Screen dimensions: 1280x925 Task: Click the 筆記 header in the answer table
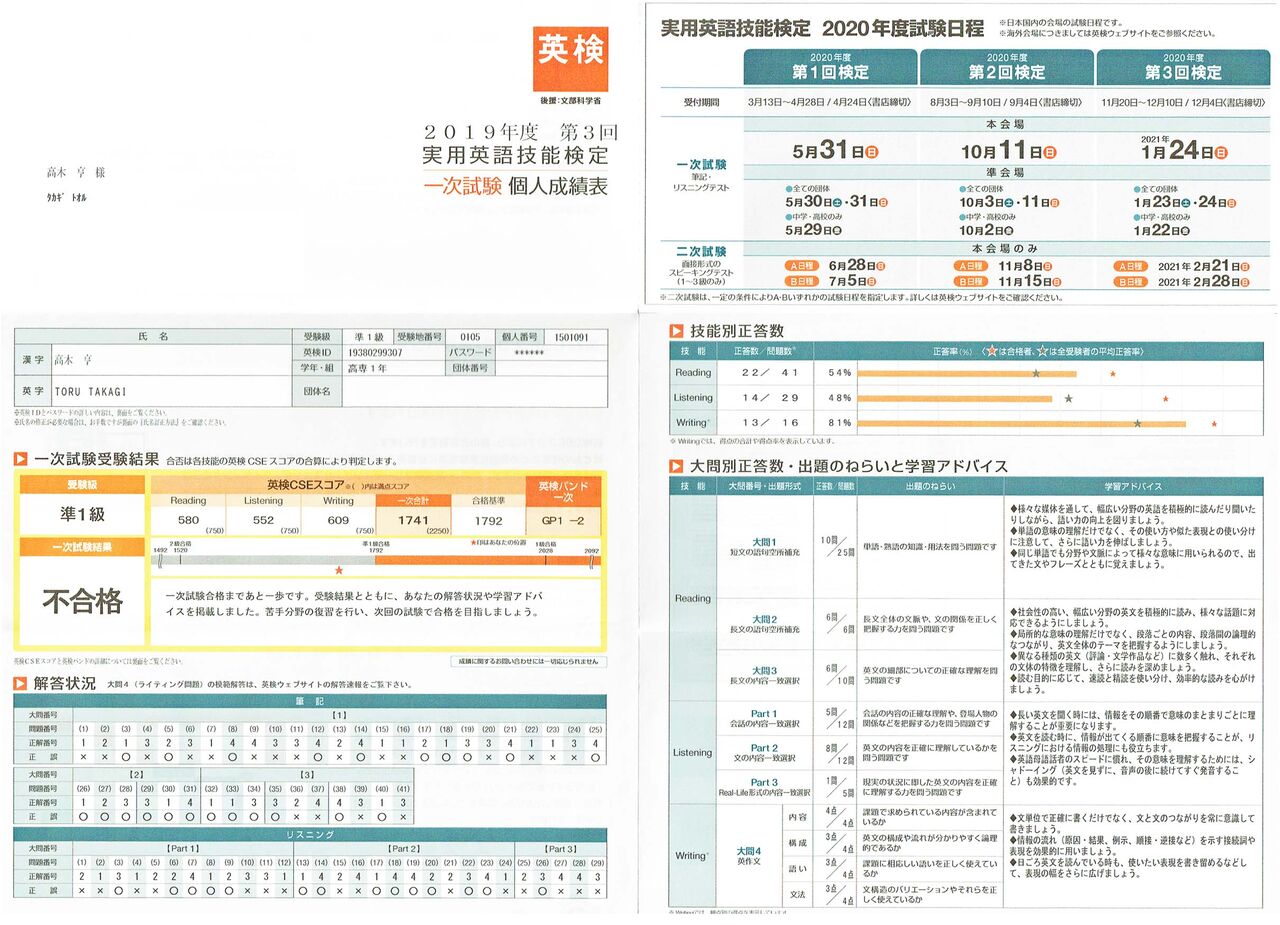coord(310,701)
